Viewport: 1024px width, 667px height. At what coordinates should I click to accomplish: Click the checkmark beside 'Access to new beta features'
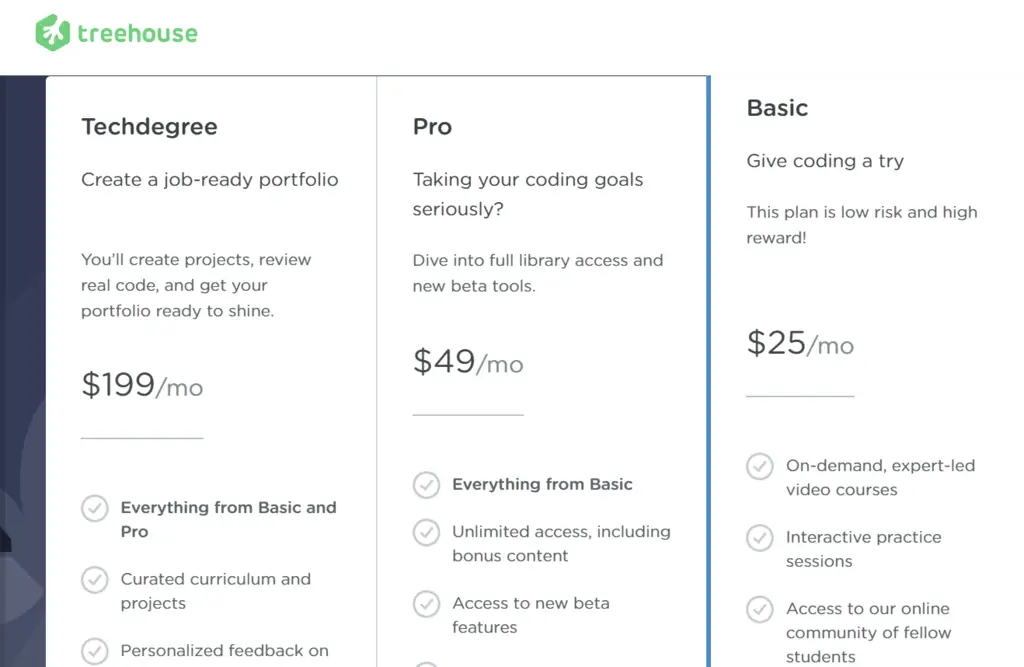point(426,604)
